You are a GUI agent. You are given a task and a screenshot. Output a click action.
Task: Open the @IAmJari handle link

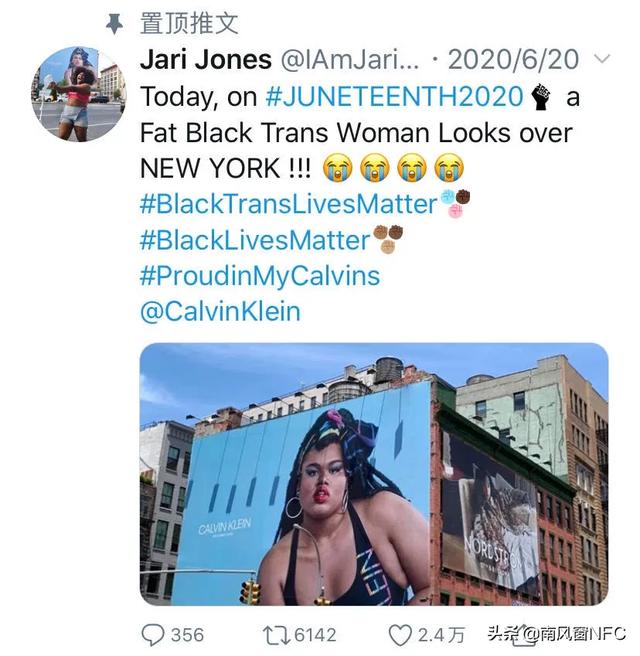coord(349,60)
